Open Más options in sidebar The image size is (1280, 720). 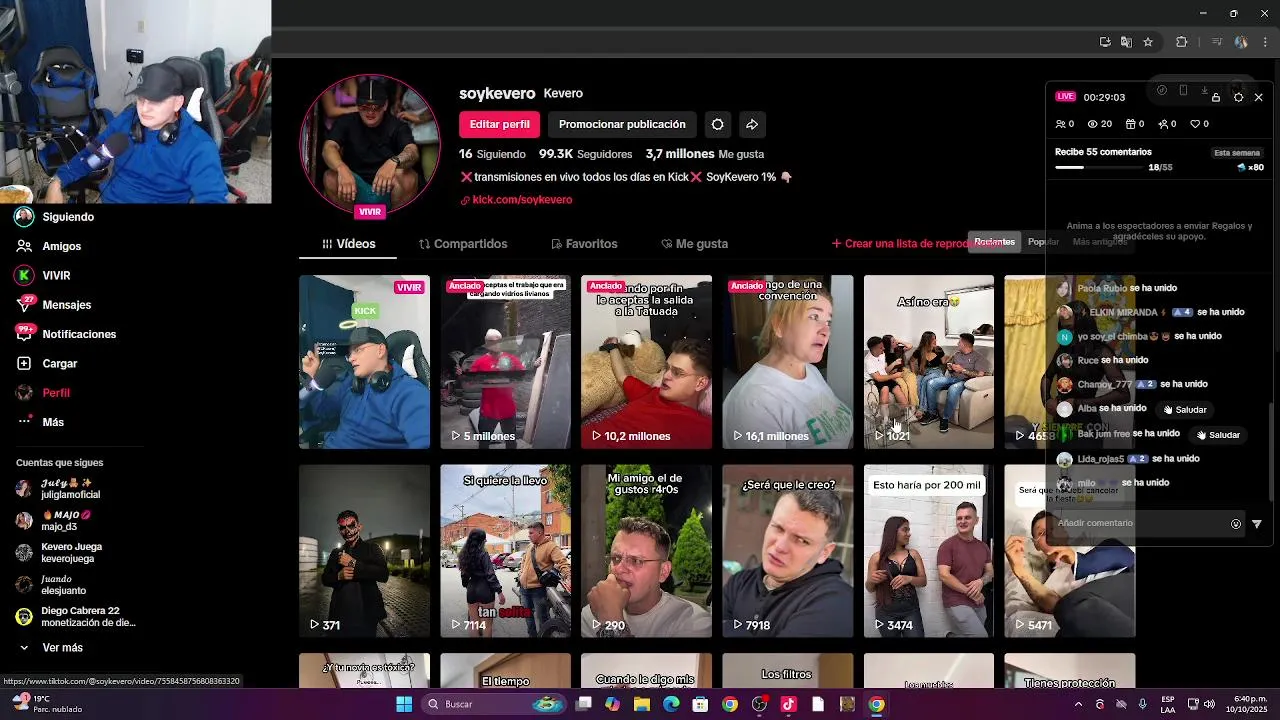pyautogui.click(x=40, y=422)
